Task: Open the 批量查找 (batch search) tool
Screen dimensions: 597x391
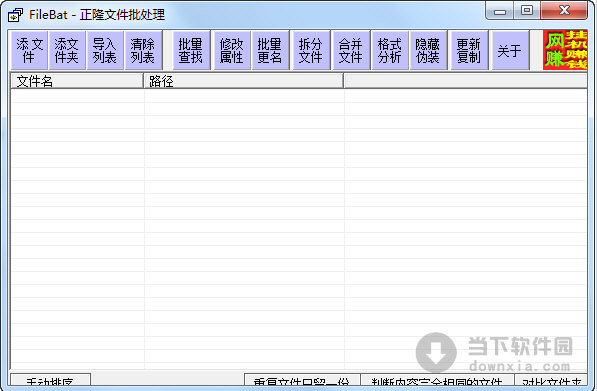Action: (192, 50)
